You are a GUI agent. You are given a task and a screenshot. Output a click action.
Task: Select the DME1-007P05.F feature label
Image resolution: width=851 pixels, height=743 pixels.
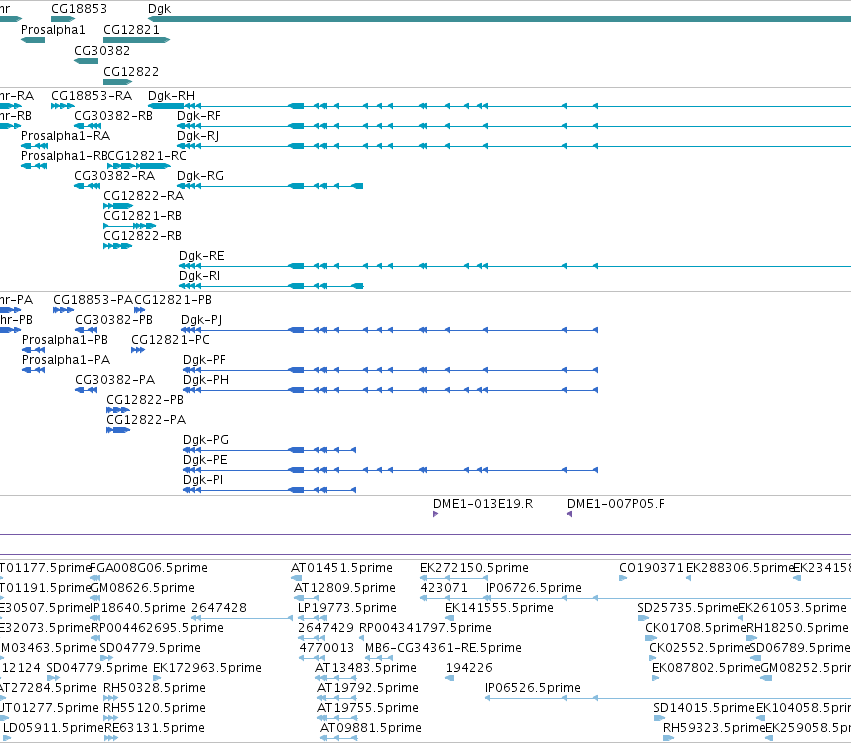(x=615, y=504)
